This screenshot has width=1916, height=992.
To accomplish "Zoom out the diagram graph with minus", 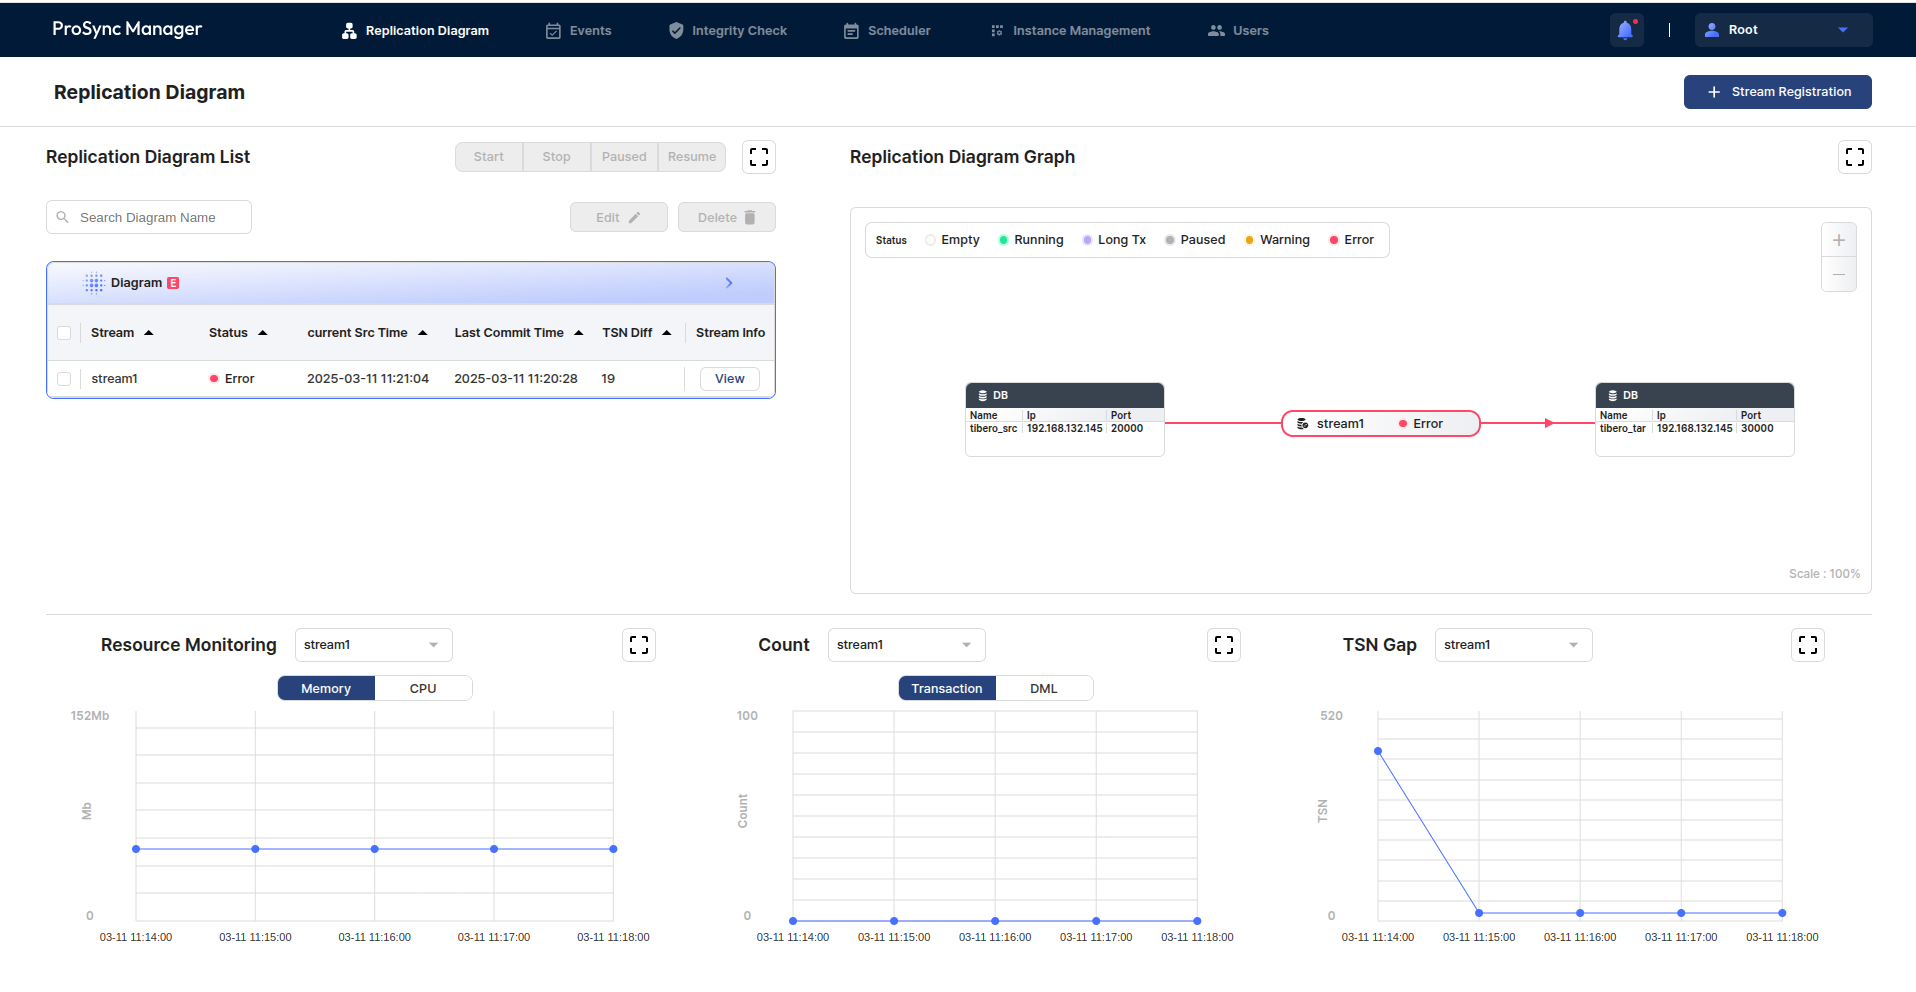I will tap(1838, 274).
